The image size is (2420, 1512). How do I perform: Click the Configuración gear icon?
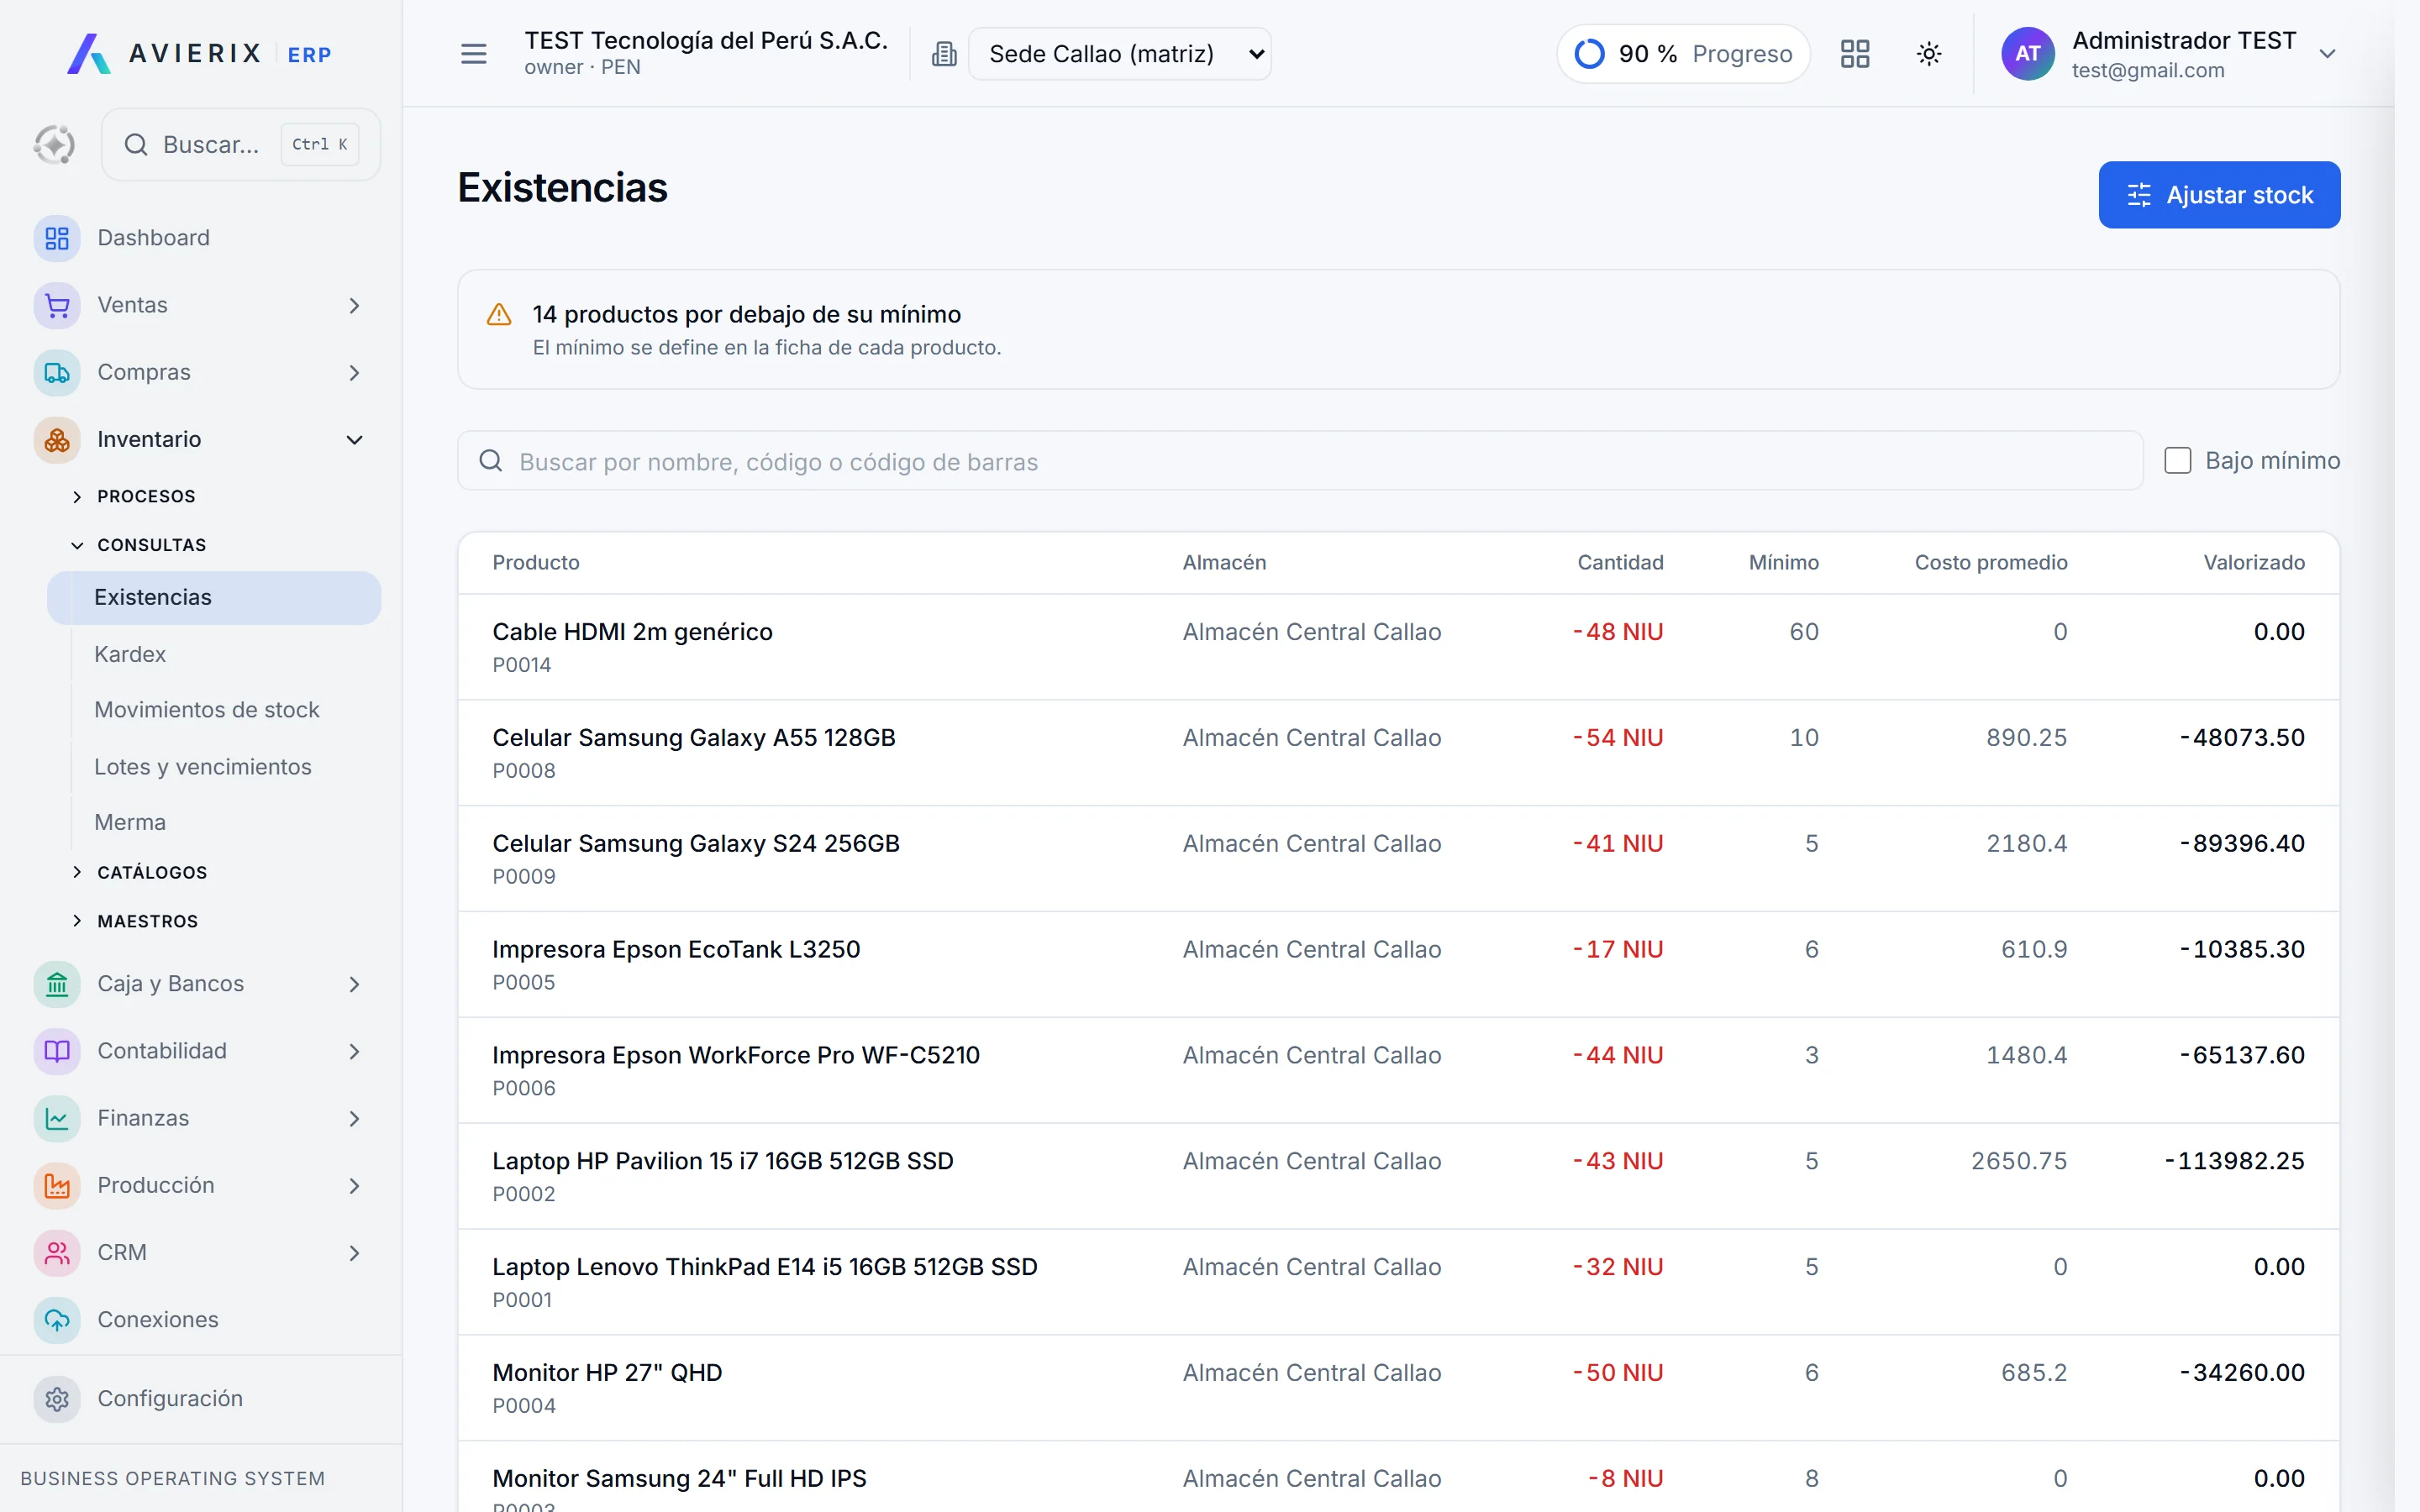pyautogui.click(x=57, y=1398)
